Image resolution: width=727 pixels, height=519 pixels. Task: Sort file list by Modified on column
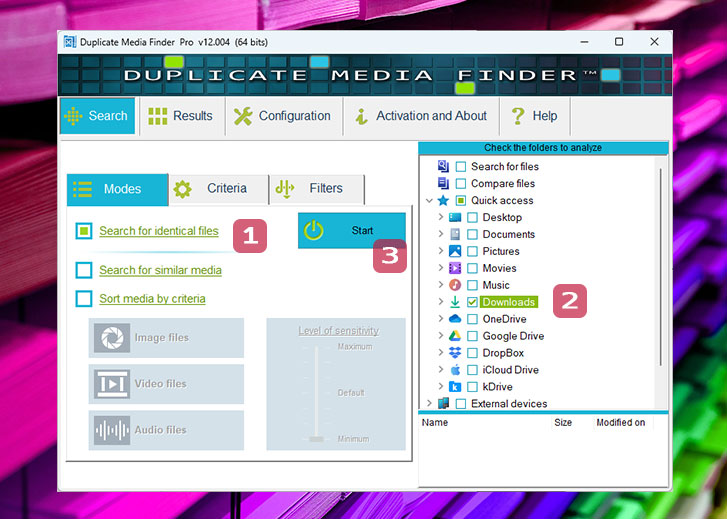[x=620, y=423]
